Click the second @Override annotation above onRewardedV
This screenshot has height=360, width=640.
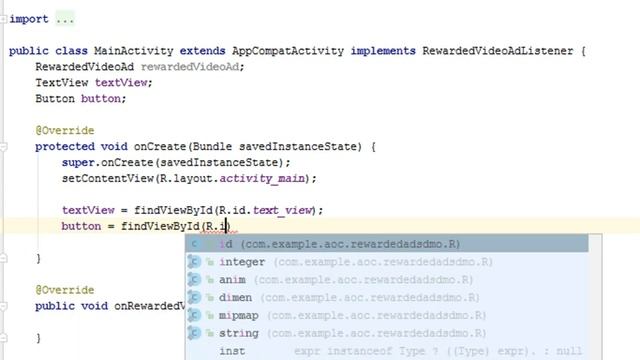coord(64,290)
